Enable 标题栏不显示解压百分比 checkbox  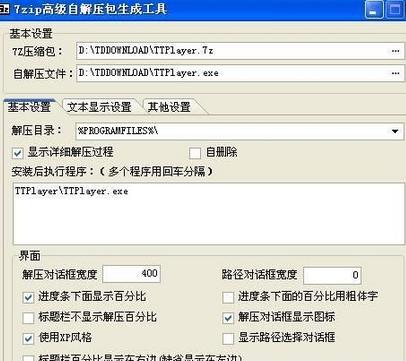click(x=28, y=318)
